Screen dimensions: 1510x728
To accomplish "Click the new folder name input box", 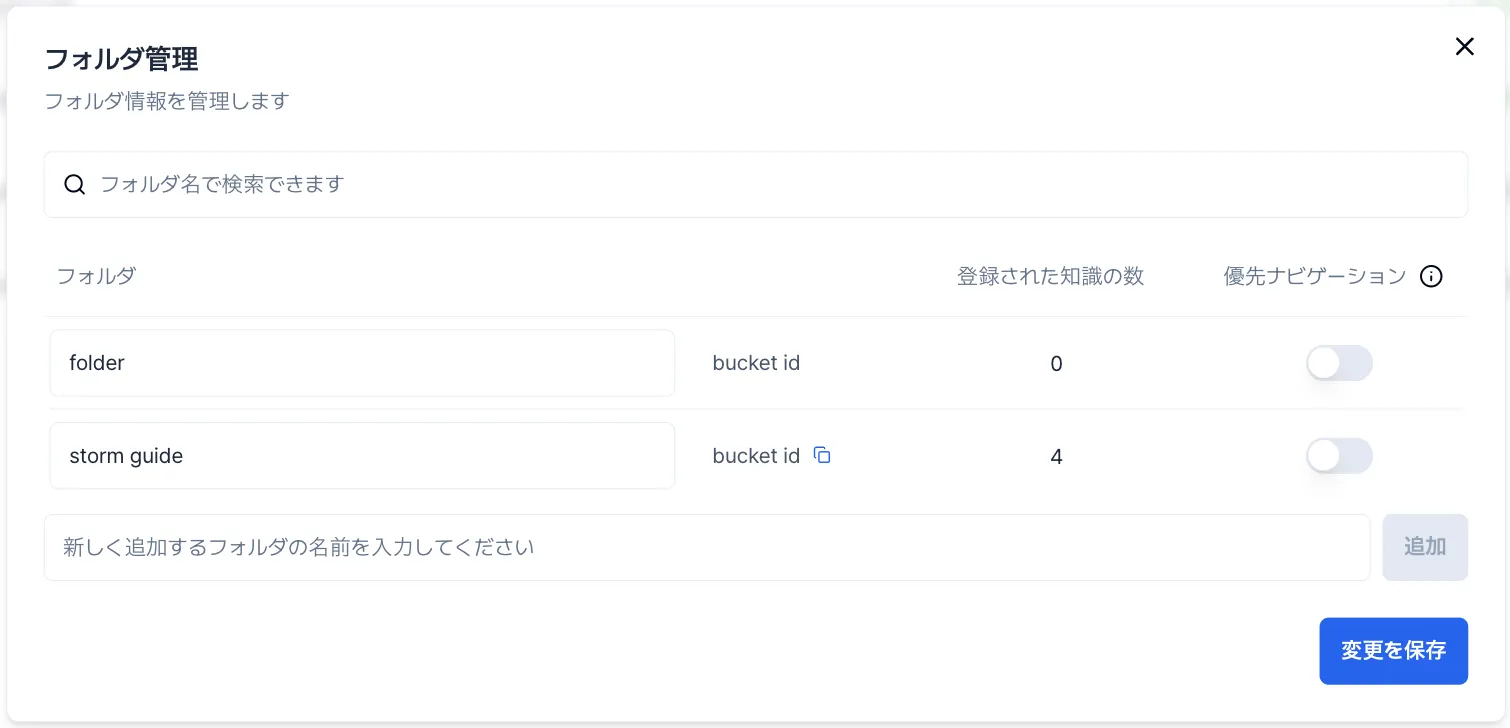I will 706,547.
